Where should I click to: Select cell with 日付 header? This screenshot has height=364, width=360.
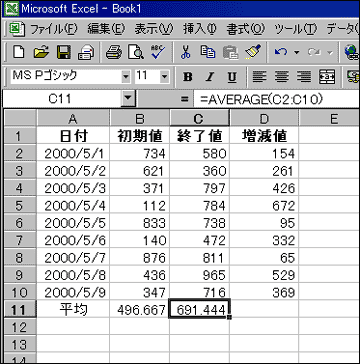tap(73, 136)
